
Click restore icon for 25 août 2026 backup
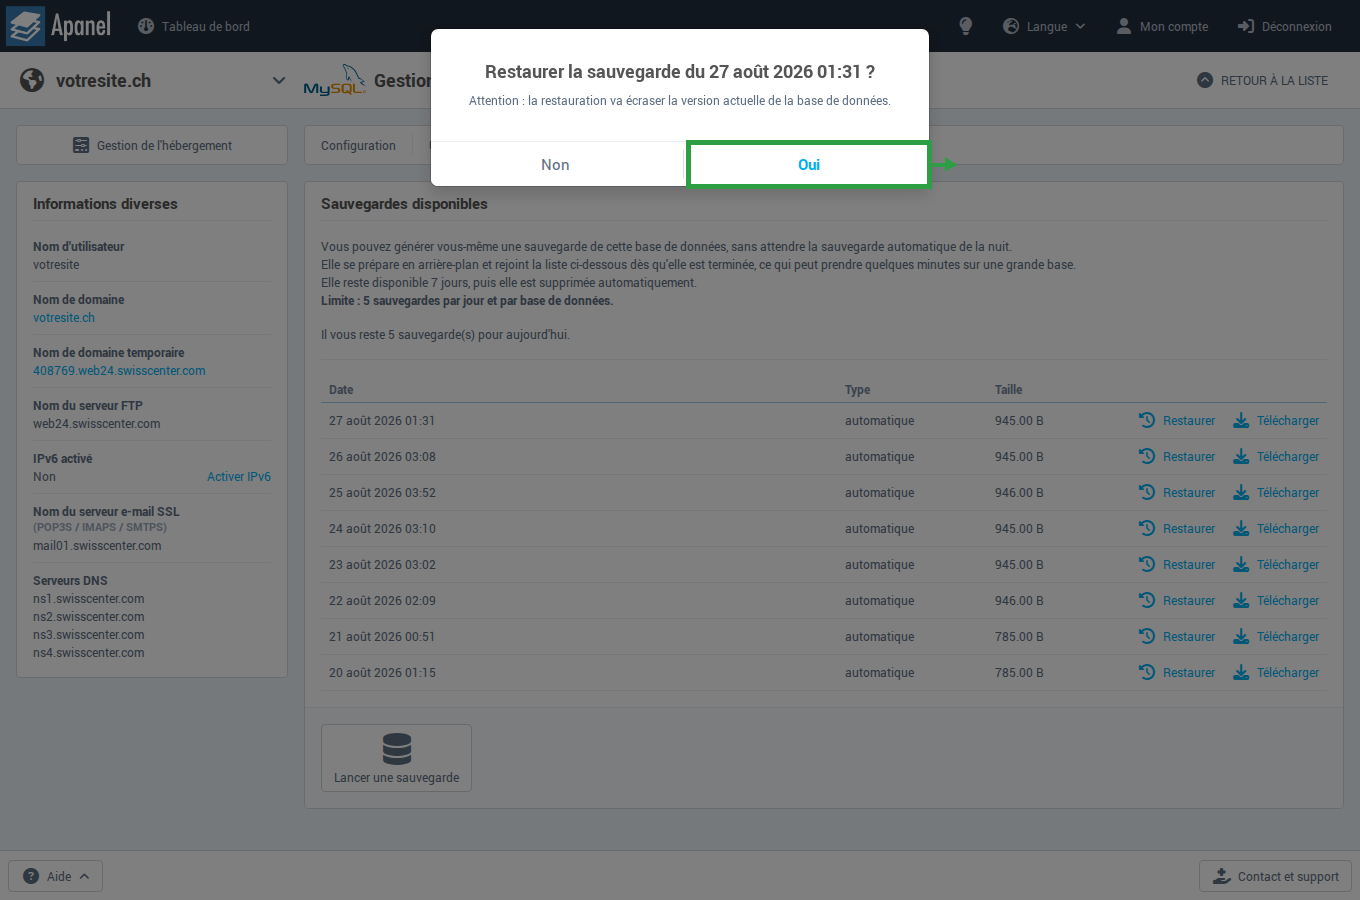(x=1147, y=492)
